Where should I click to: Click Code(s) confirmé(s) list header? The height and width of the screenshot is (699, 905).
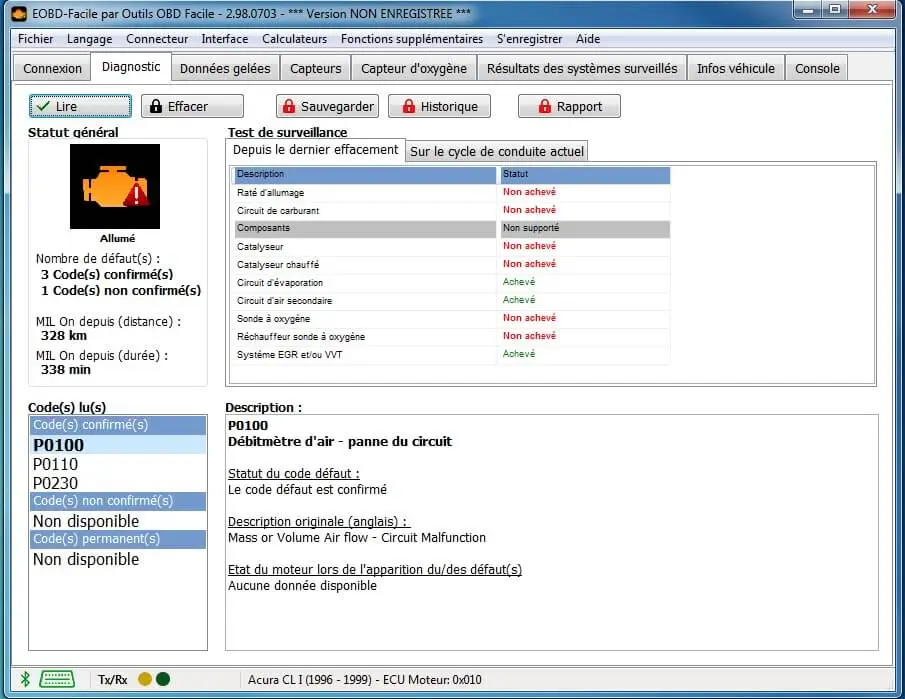pos(118,425)
